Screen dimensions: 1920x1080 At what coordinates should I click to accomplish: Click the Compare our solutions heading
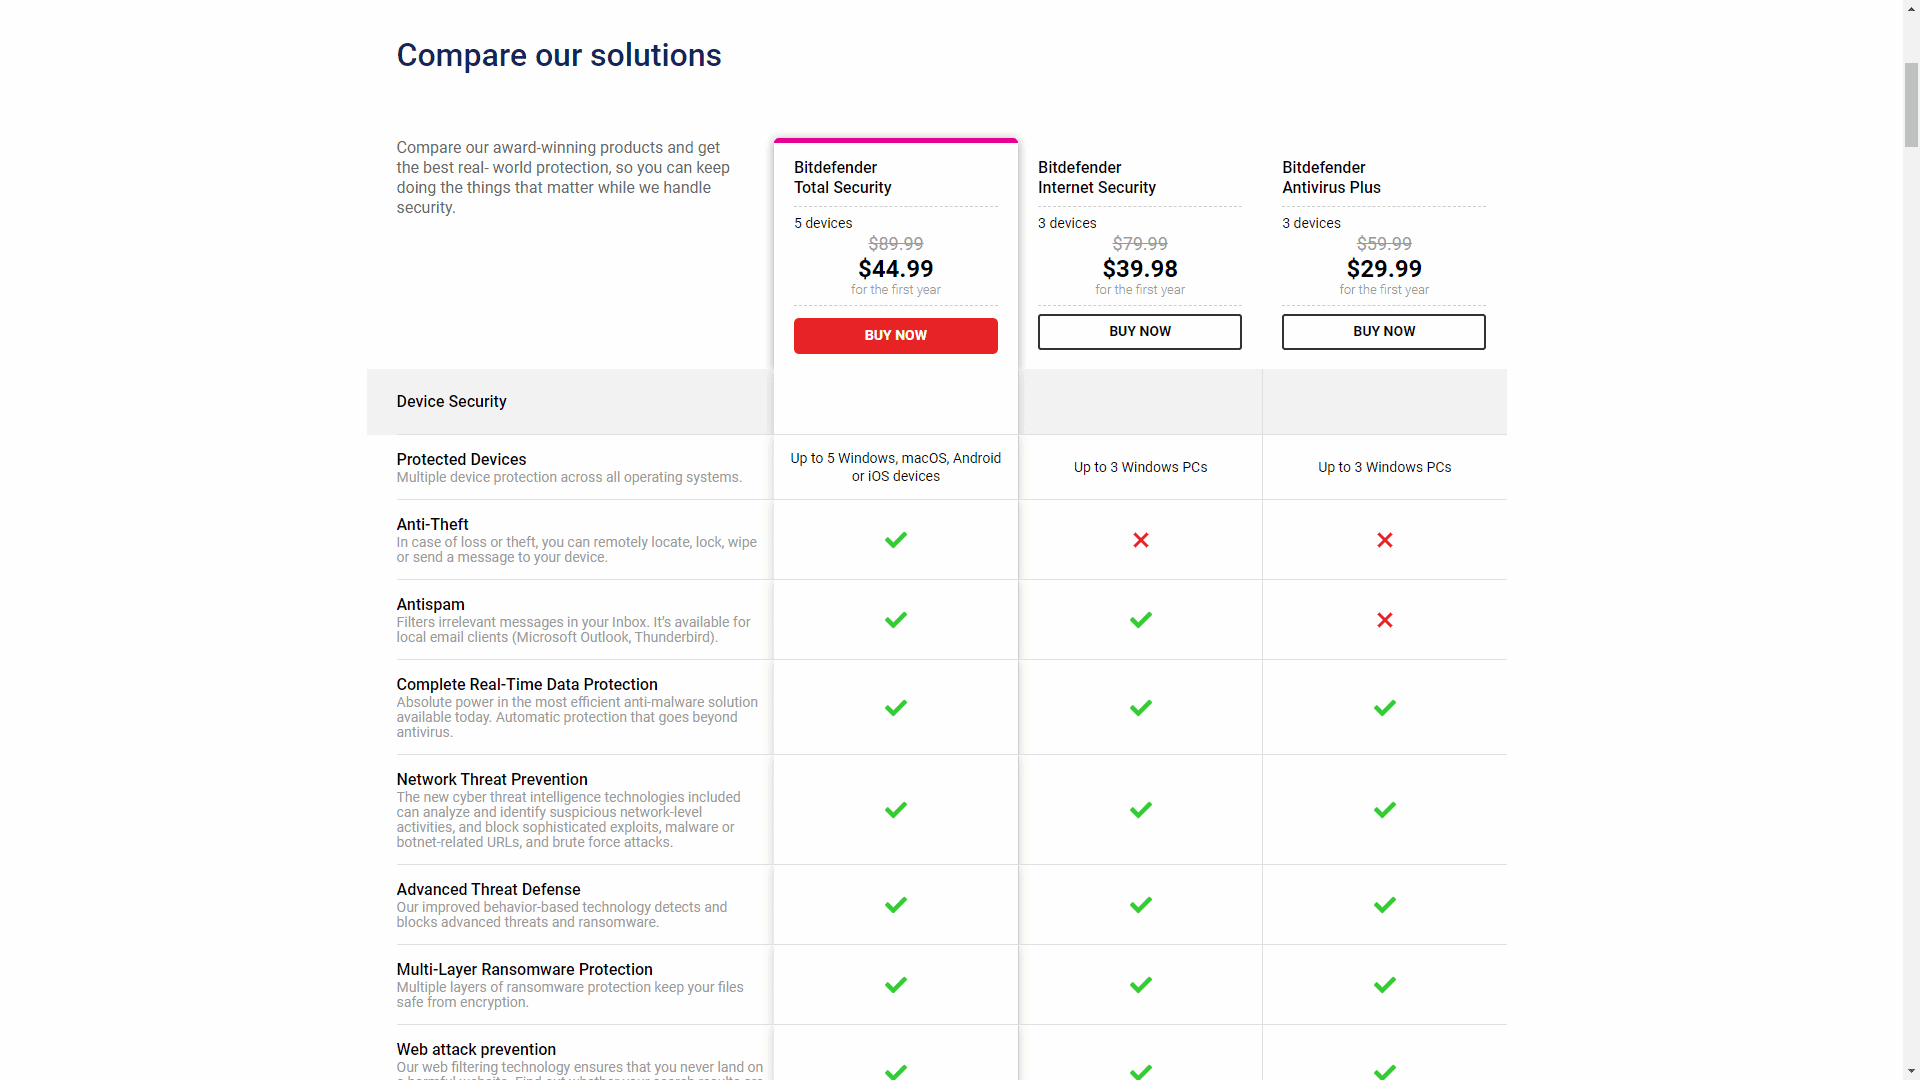558,55
